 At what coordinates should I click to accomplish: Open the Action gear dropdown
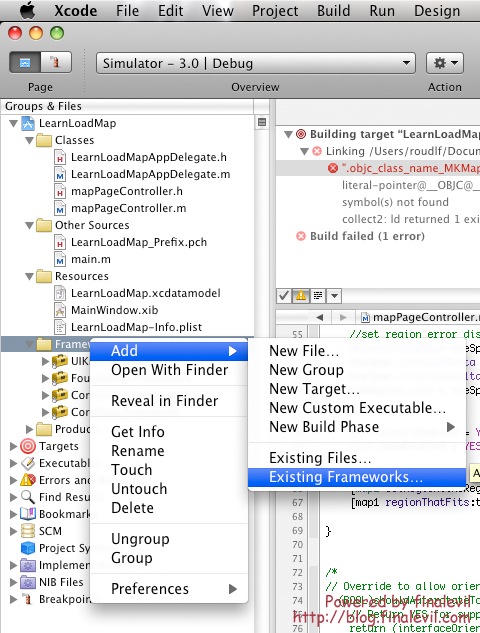click(444, 63)
